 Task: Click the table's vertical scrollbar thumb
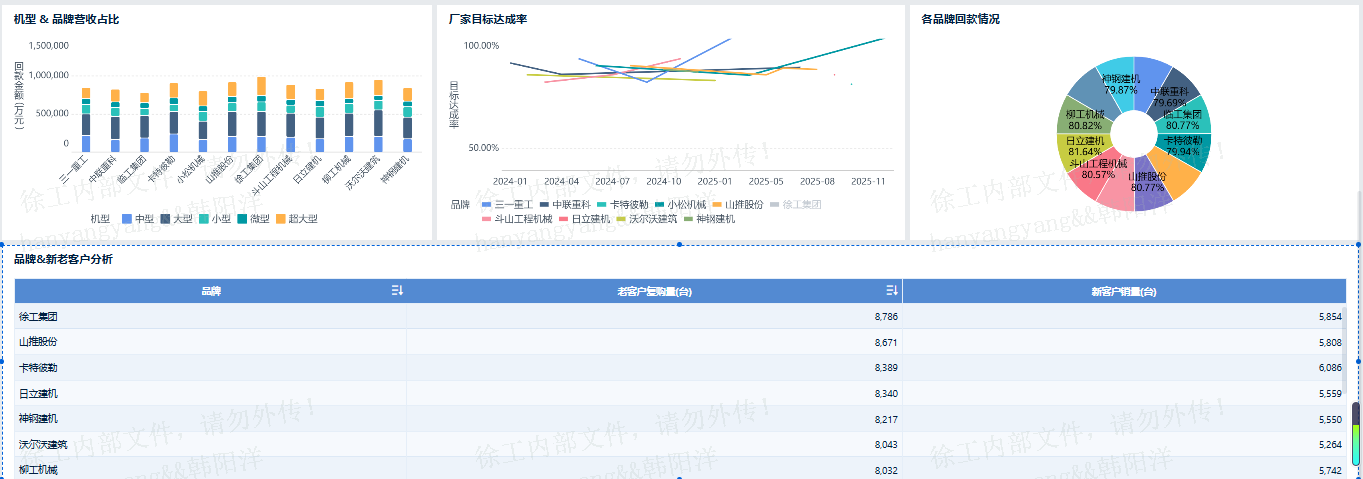coord(1356,433)
